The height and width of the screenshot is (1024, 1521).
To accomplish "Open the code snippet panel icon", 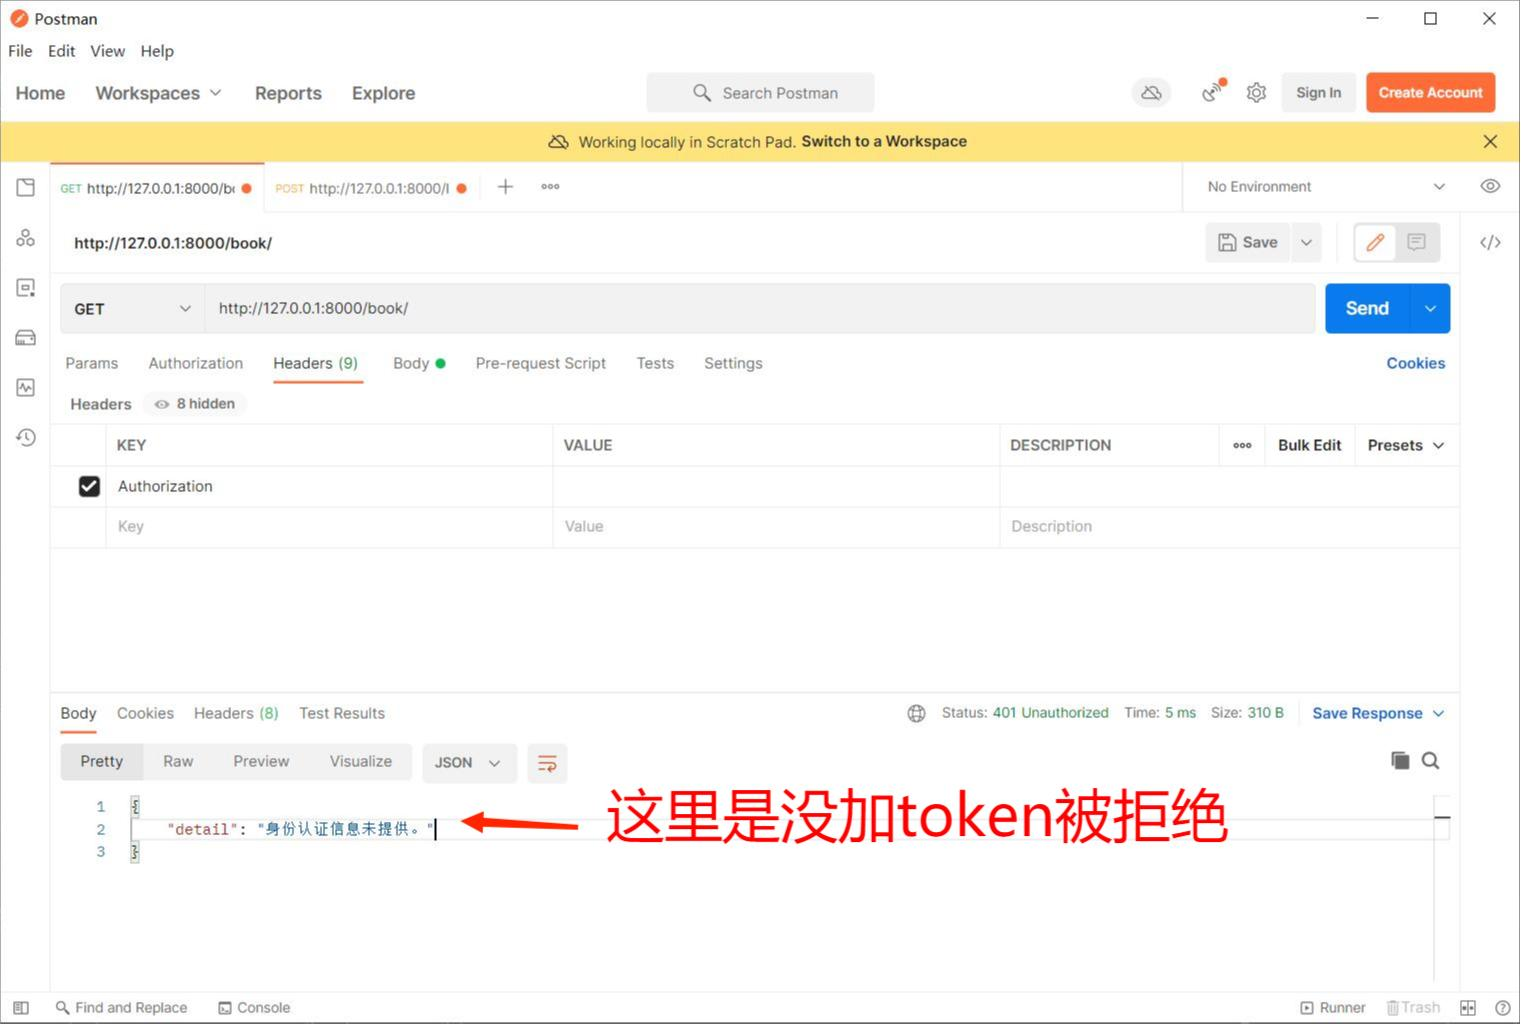I will 1490,242.
